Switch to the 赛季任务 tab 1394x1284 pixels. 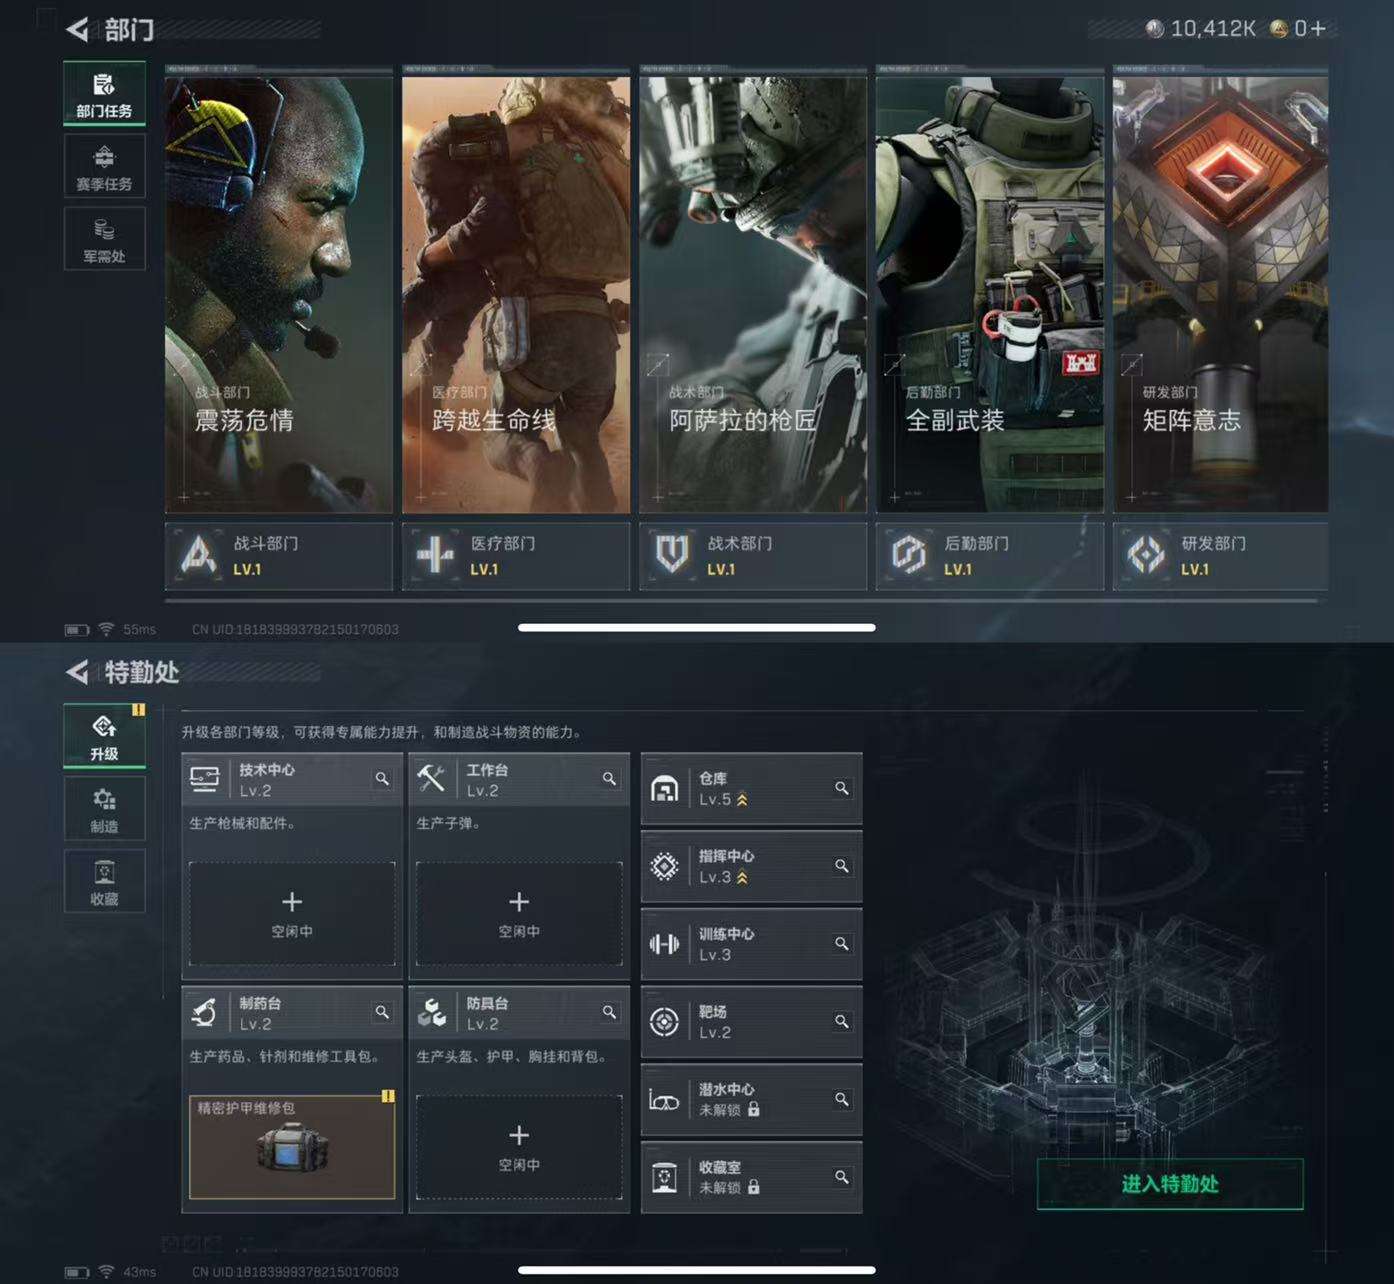click(104, 167)
